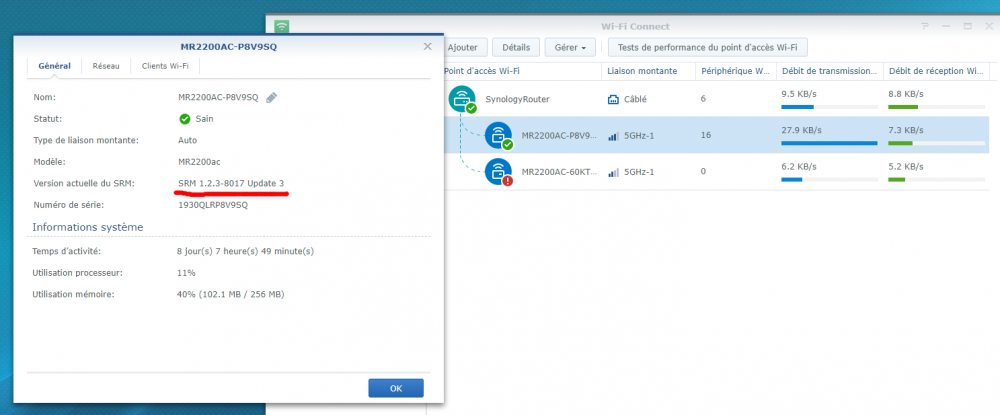The height and width of the screenshot is (415, 1000).
Task: Click the Ajouter button
Action: coord(465,47)
